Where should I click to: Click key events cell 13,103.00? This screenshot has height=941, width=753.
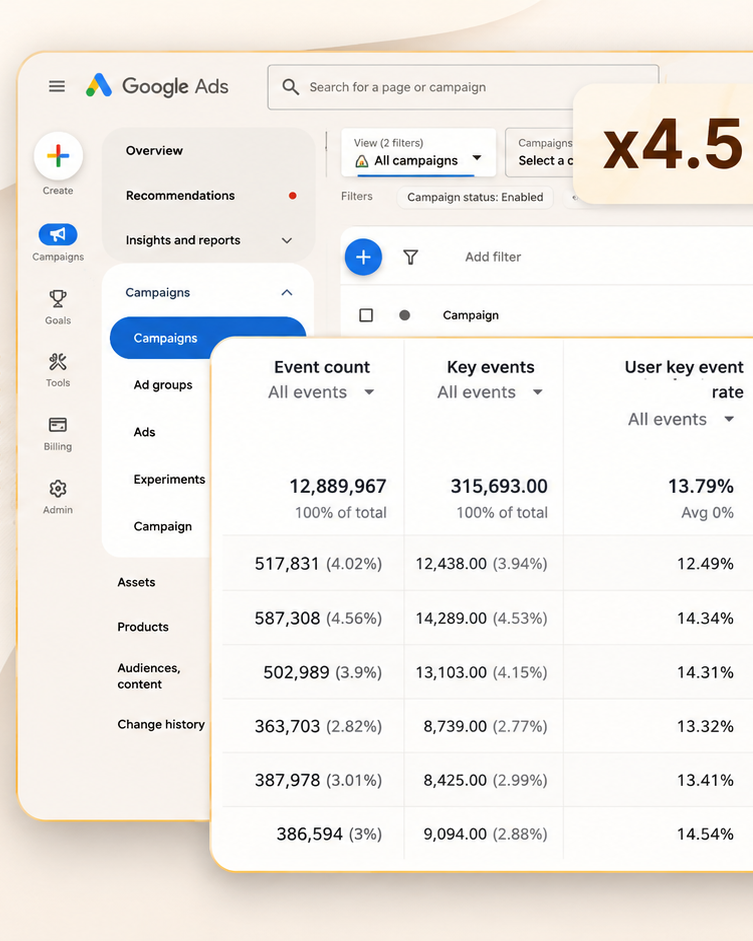[451, 672]
